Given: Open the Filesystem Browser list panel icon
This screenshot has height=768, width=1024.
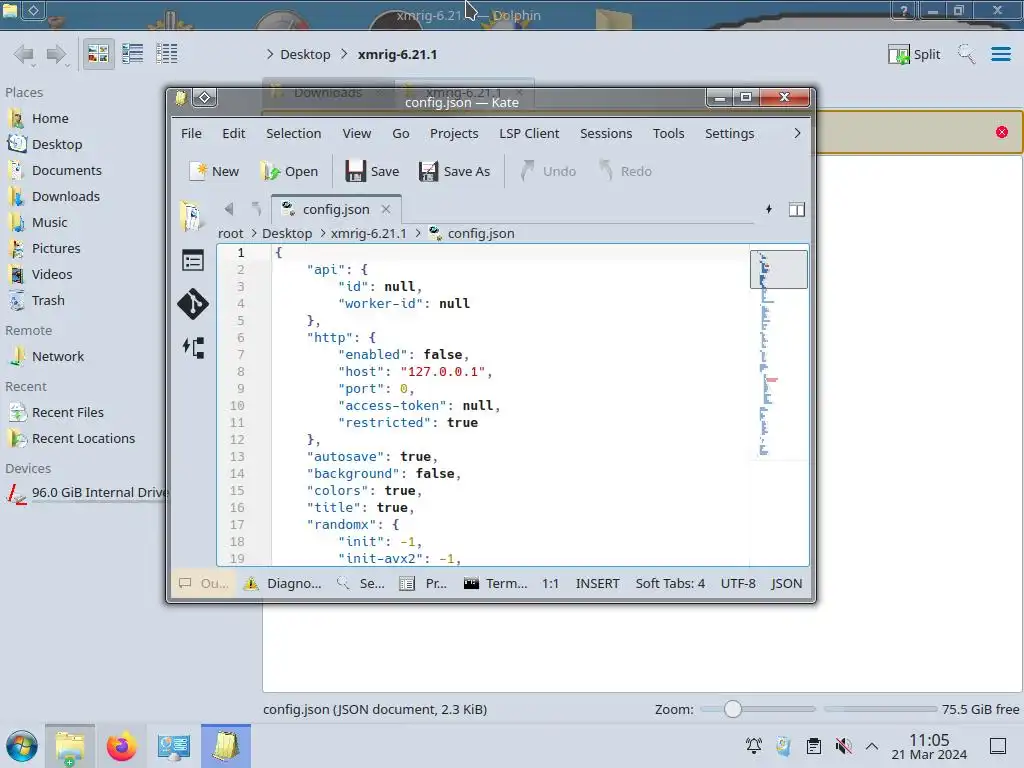Looking at the screenshot, I should coord(193,261).
